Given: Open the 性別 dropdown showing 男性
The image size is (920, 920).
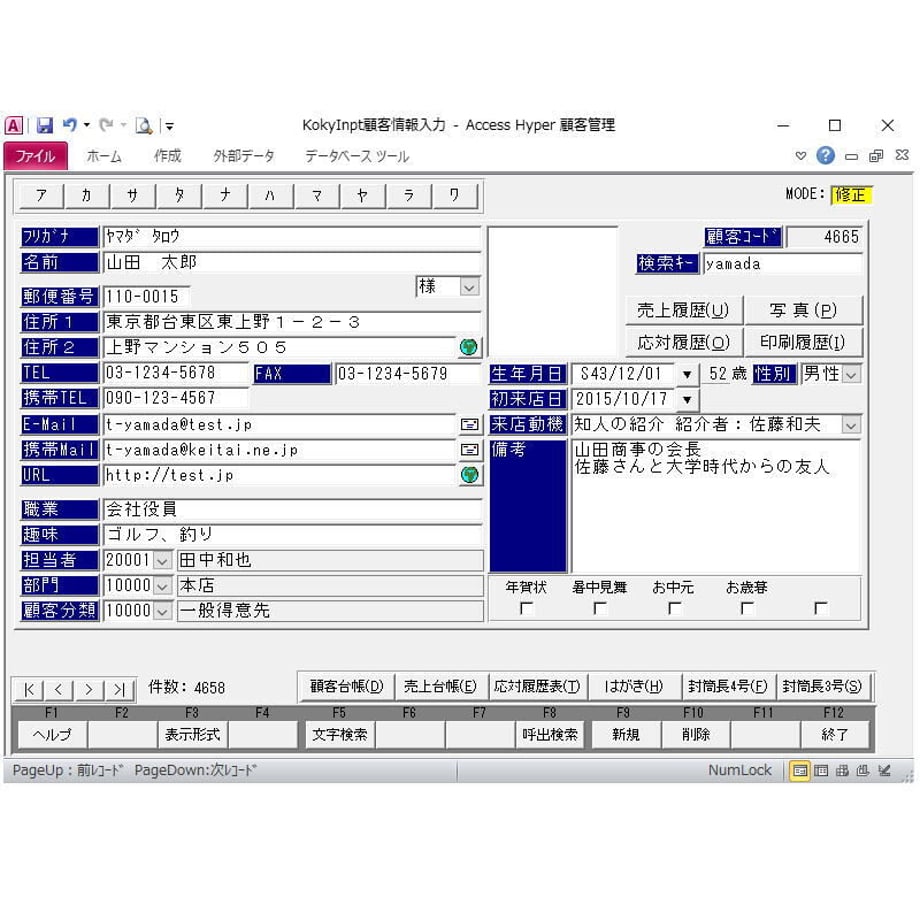Looking at the screenshot, I should (x=851, y=374).
